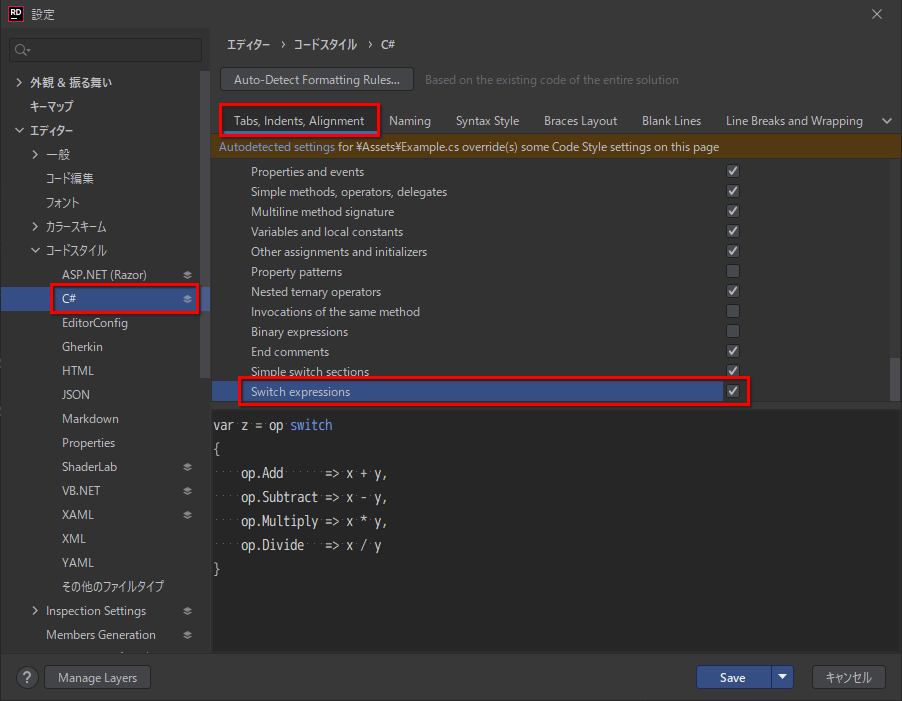Click the layer icon beside VB.NET
Viewport: 902px width, 701px height.
coord(188,491)
